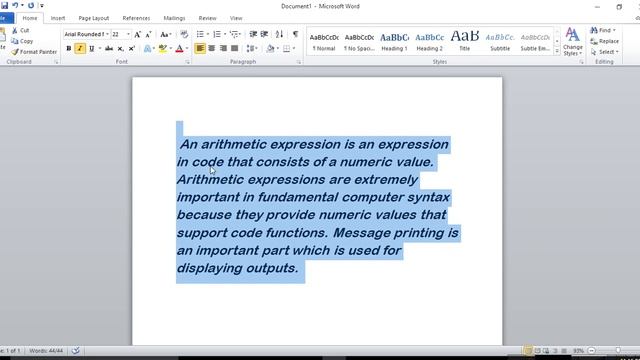Click the Copy button in Clipboard
640x360 pixels.
(x=22, y=41)
